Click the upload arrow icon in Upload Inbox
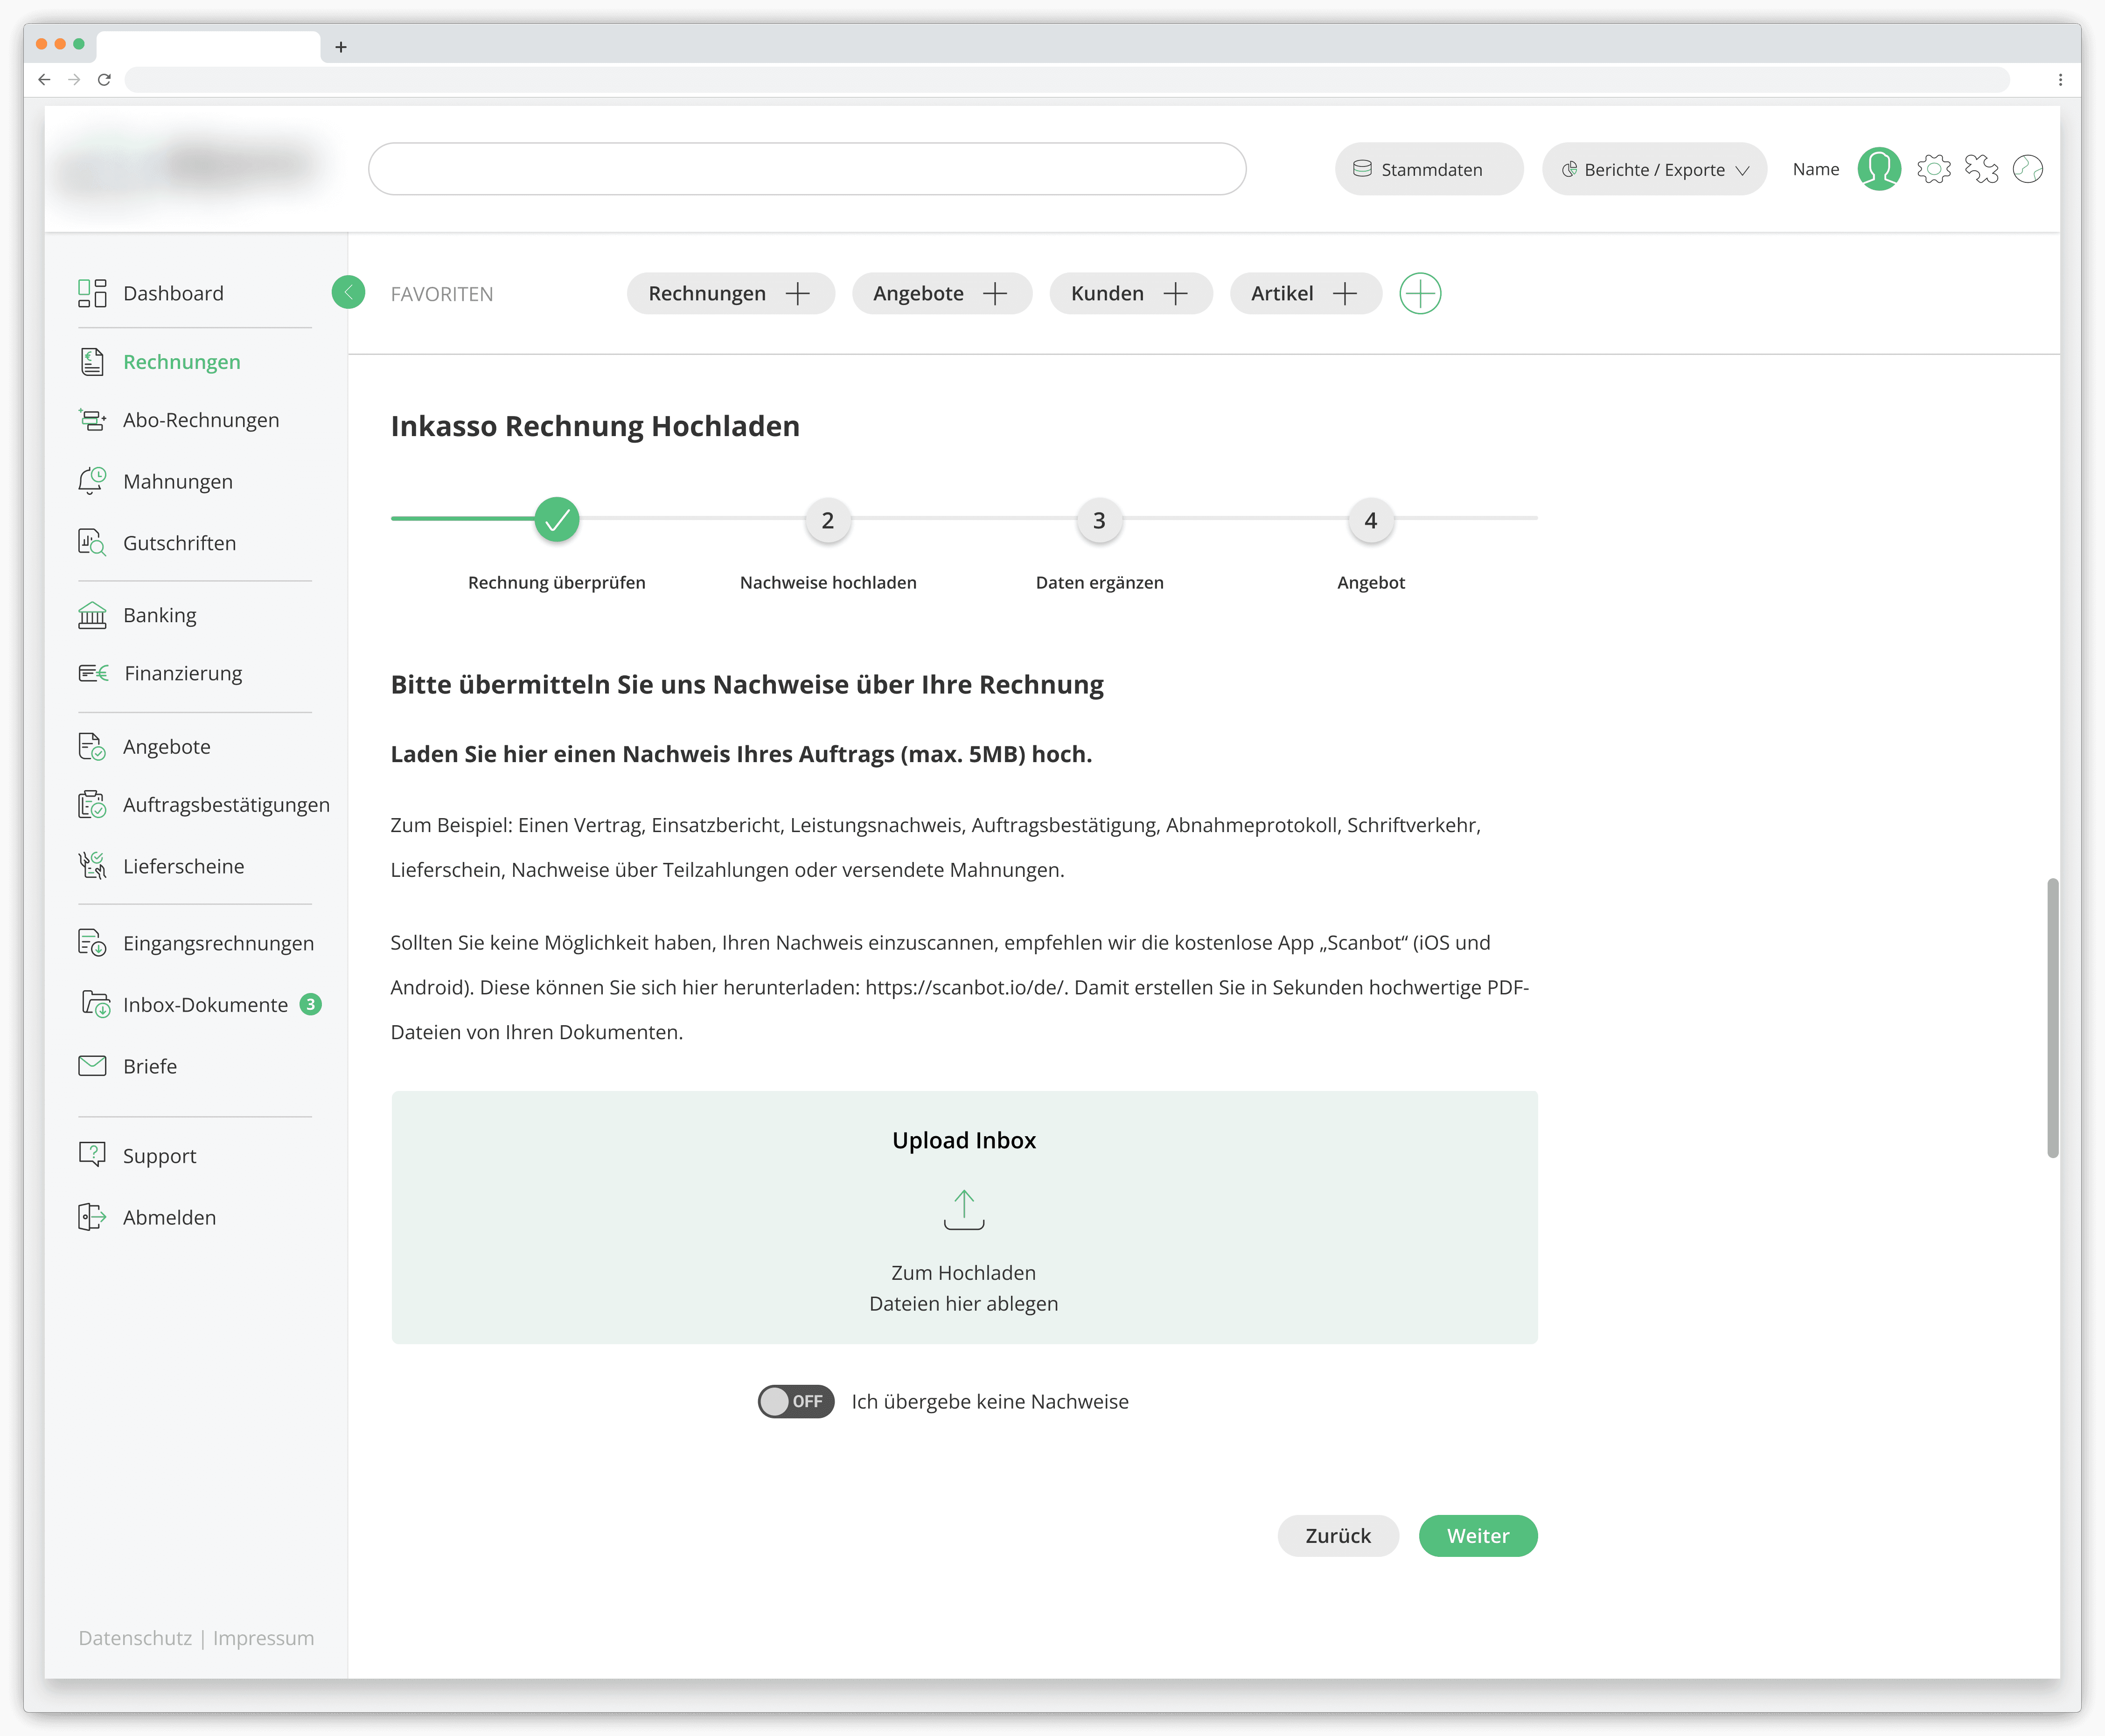The image size is (2105, 1736). pyautogui.click(x=963, y=1209)
